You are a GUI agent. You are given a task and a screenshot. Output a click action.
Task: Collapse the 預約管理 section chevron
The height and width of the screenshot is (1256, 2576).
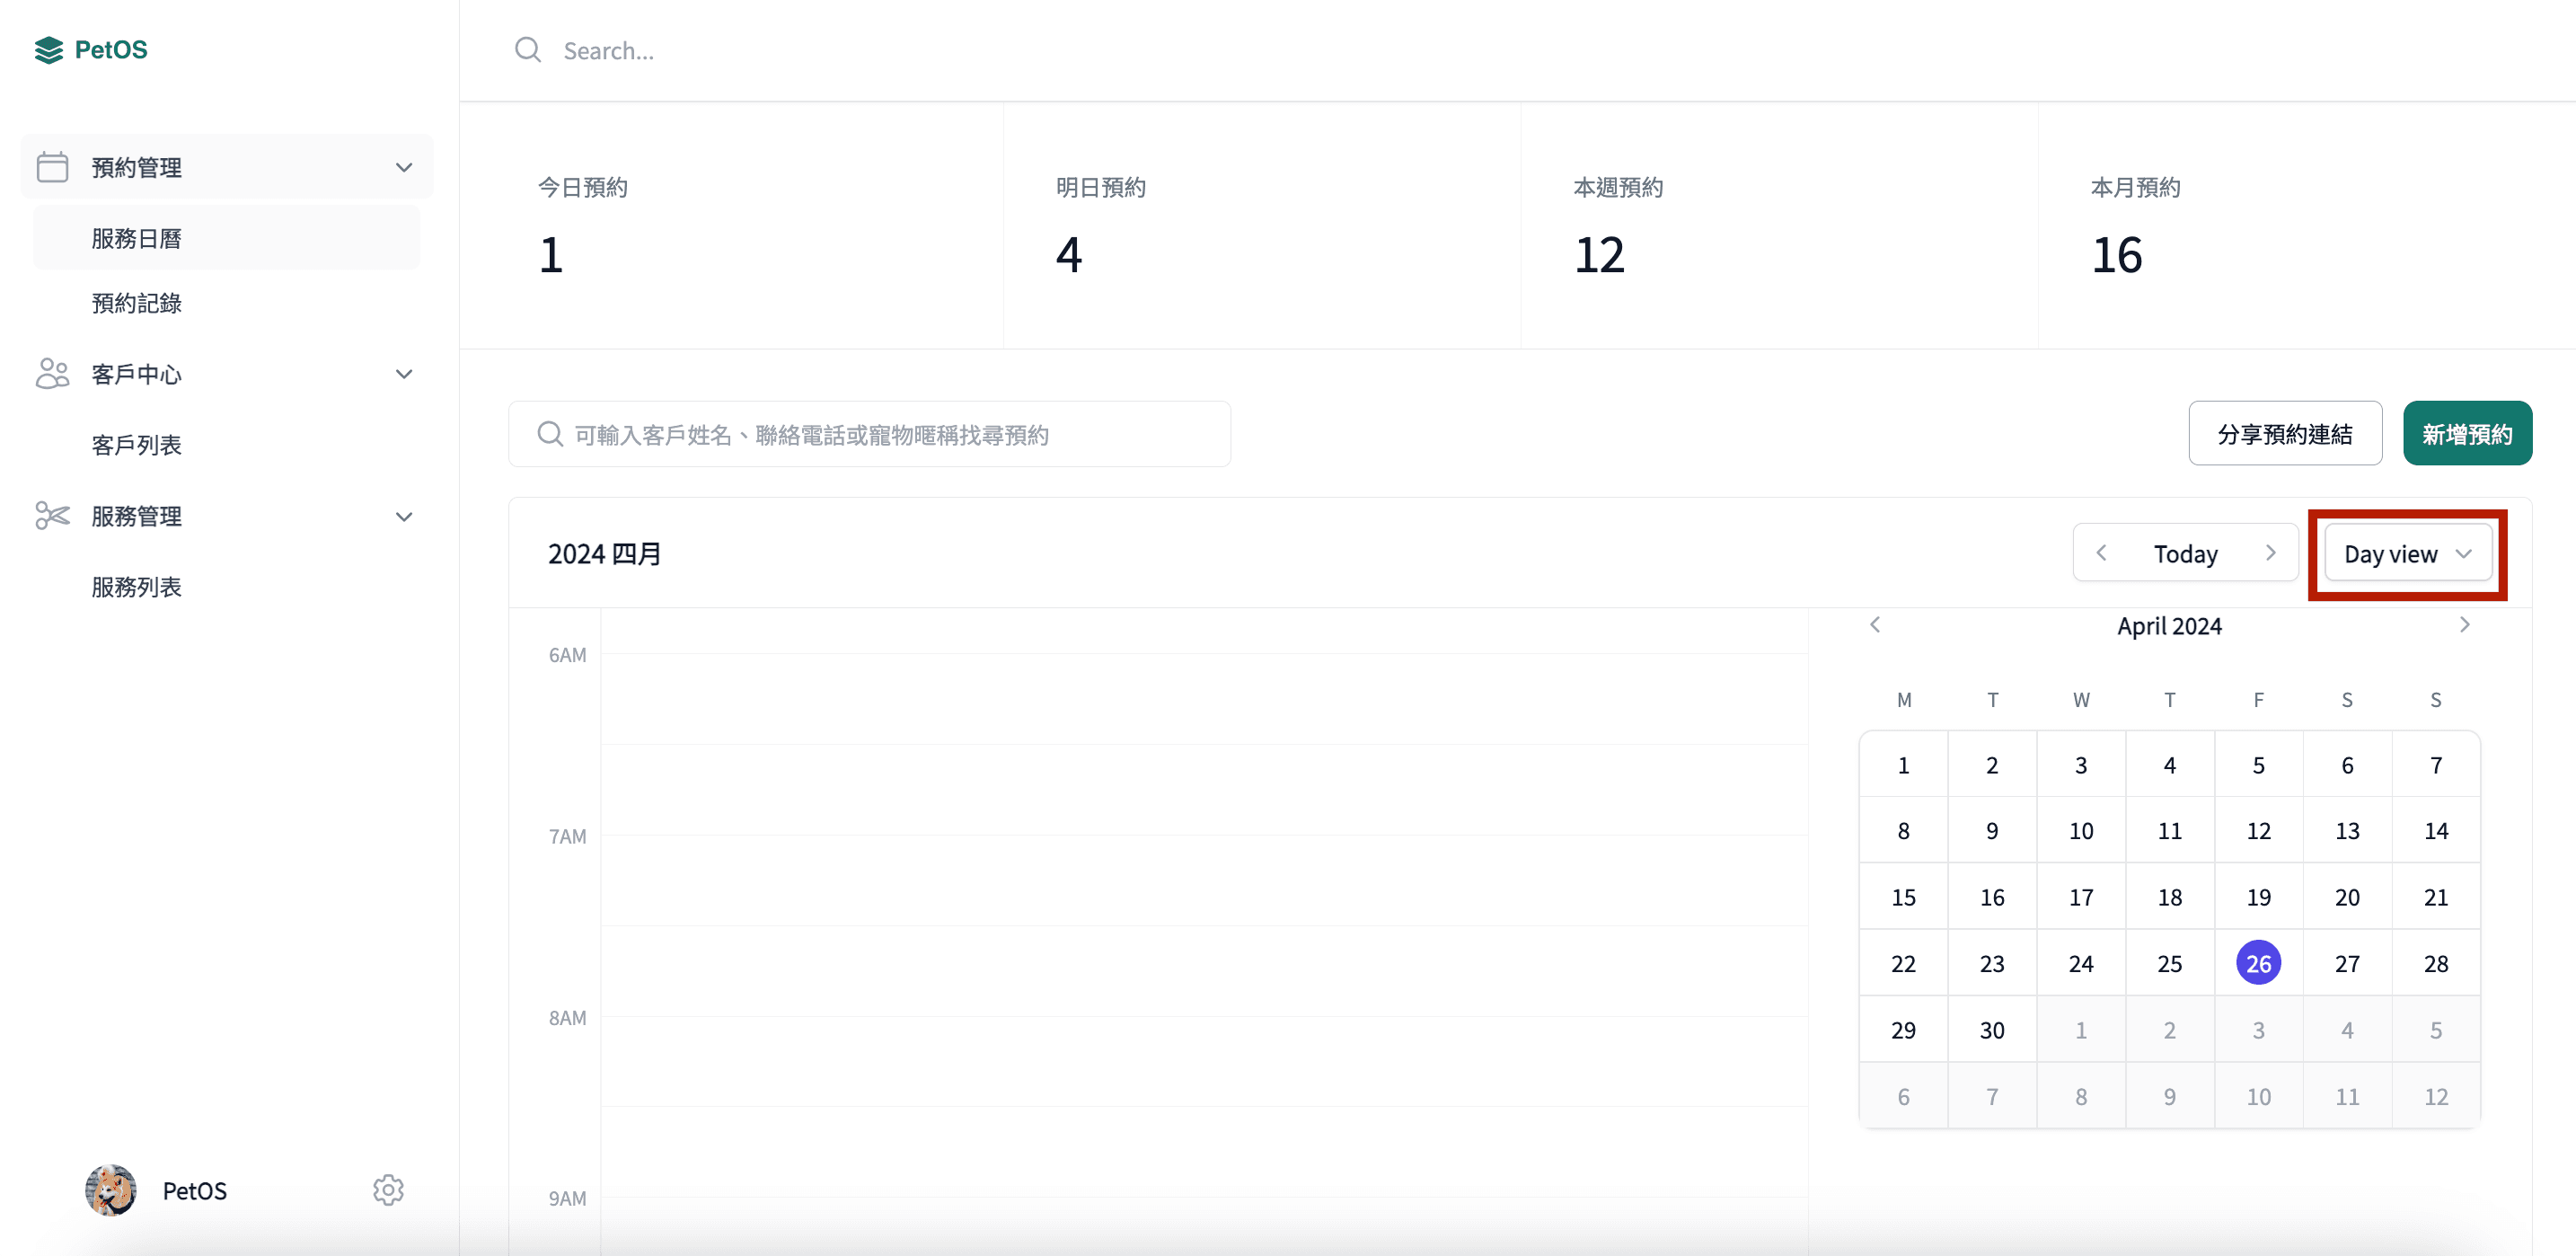coord(404,167)
